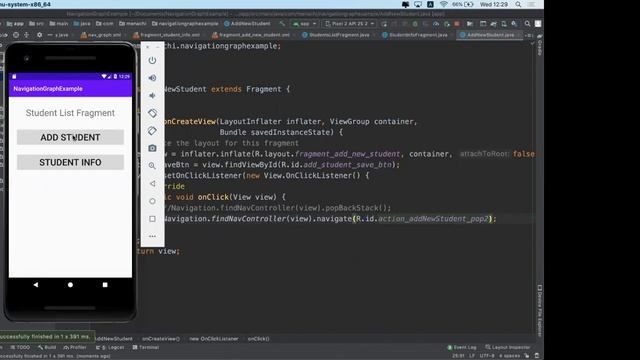Open the Layout Inspector panel
Image resolution: width=640 pixels, height=360 pixels.
click(x=508, y=347)
